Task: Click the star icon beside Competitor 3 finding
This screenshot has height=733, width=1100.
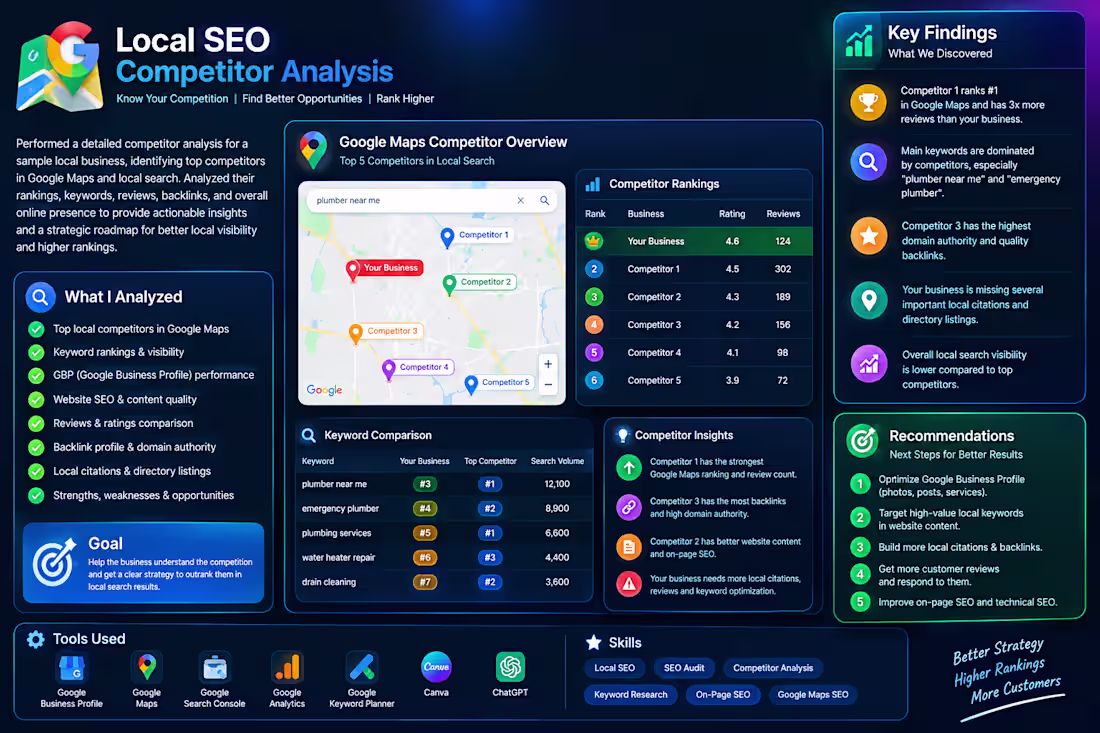Action: coord(868,236)
